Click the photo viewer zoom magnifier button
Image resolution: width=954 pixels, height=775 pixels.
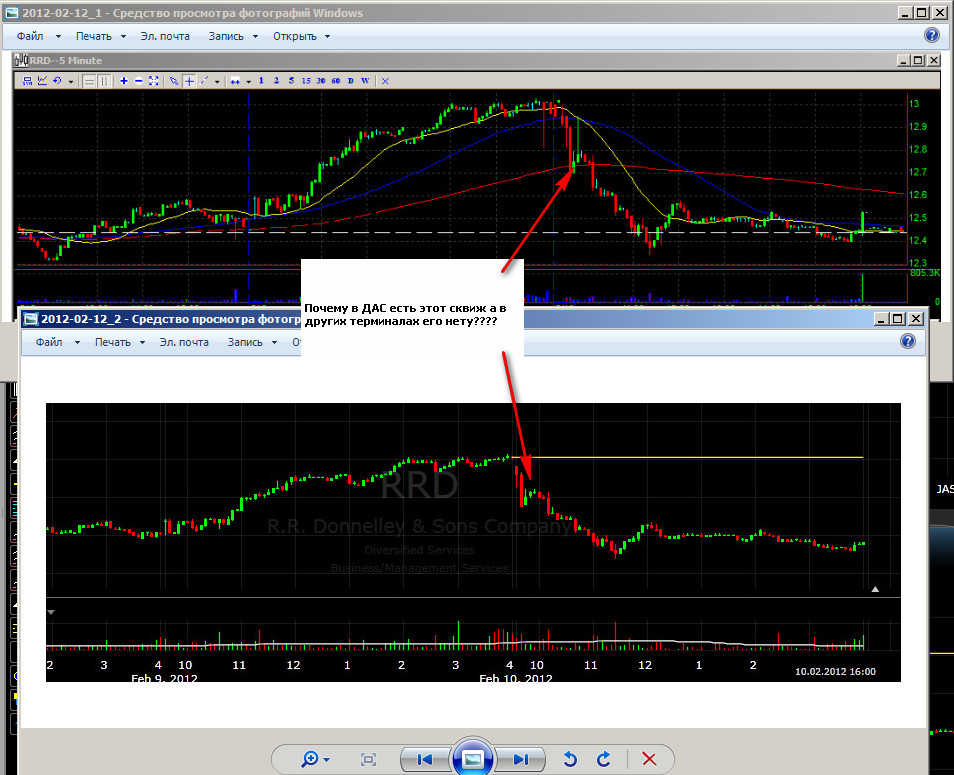[315, 759]
